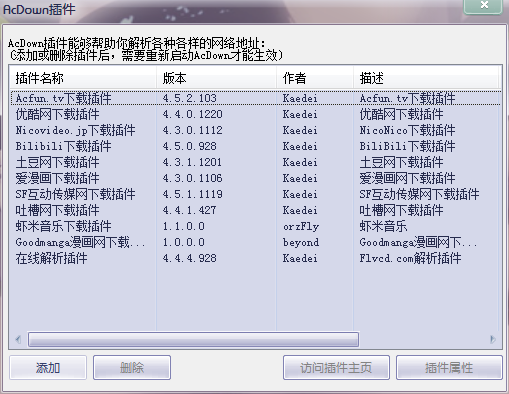509x394 pixels.
Task: Click description Goodmanga漫画网下...
Action: tap(418, 242)
